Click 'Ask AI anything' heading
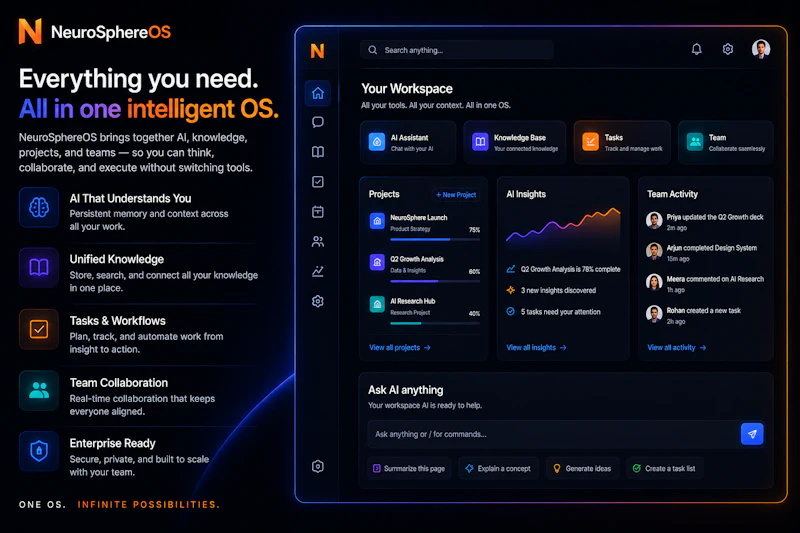Viewport: 800px width, 533px height. point(406,390)
